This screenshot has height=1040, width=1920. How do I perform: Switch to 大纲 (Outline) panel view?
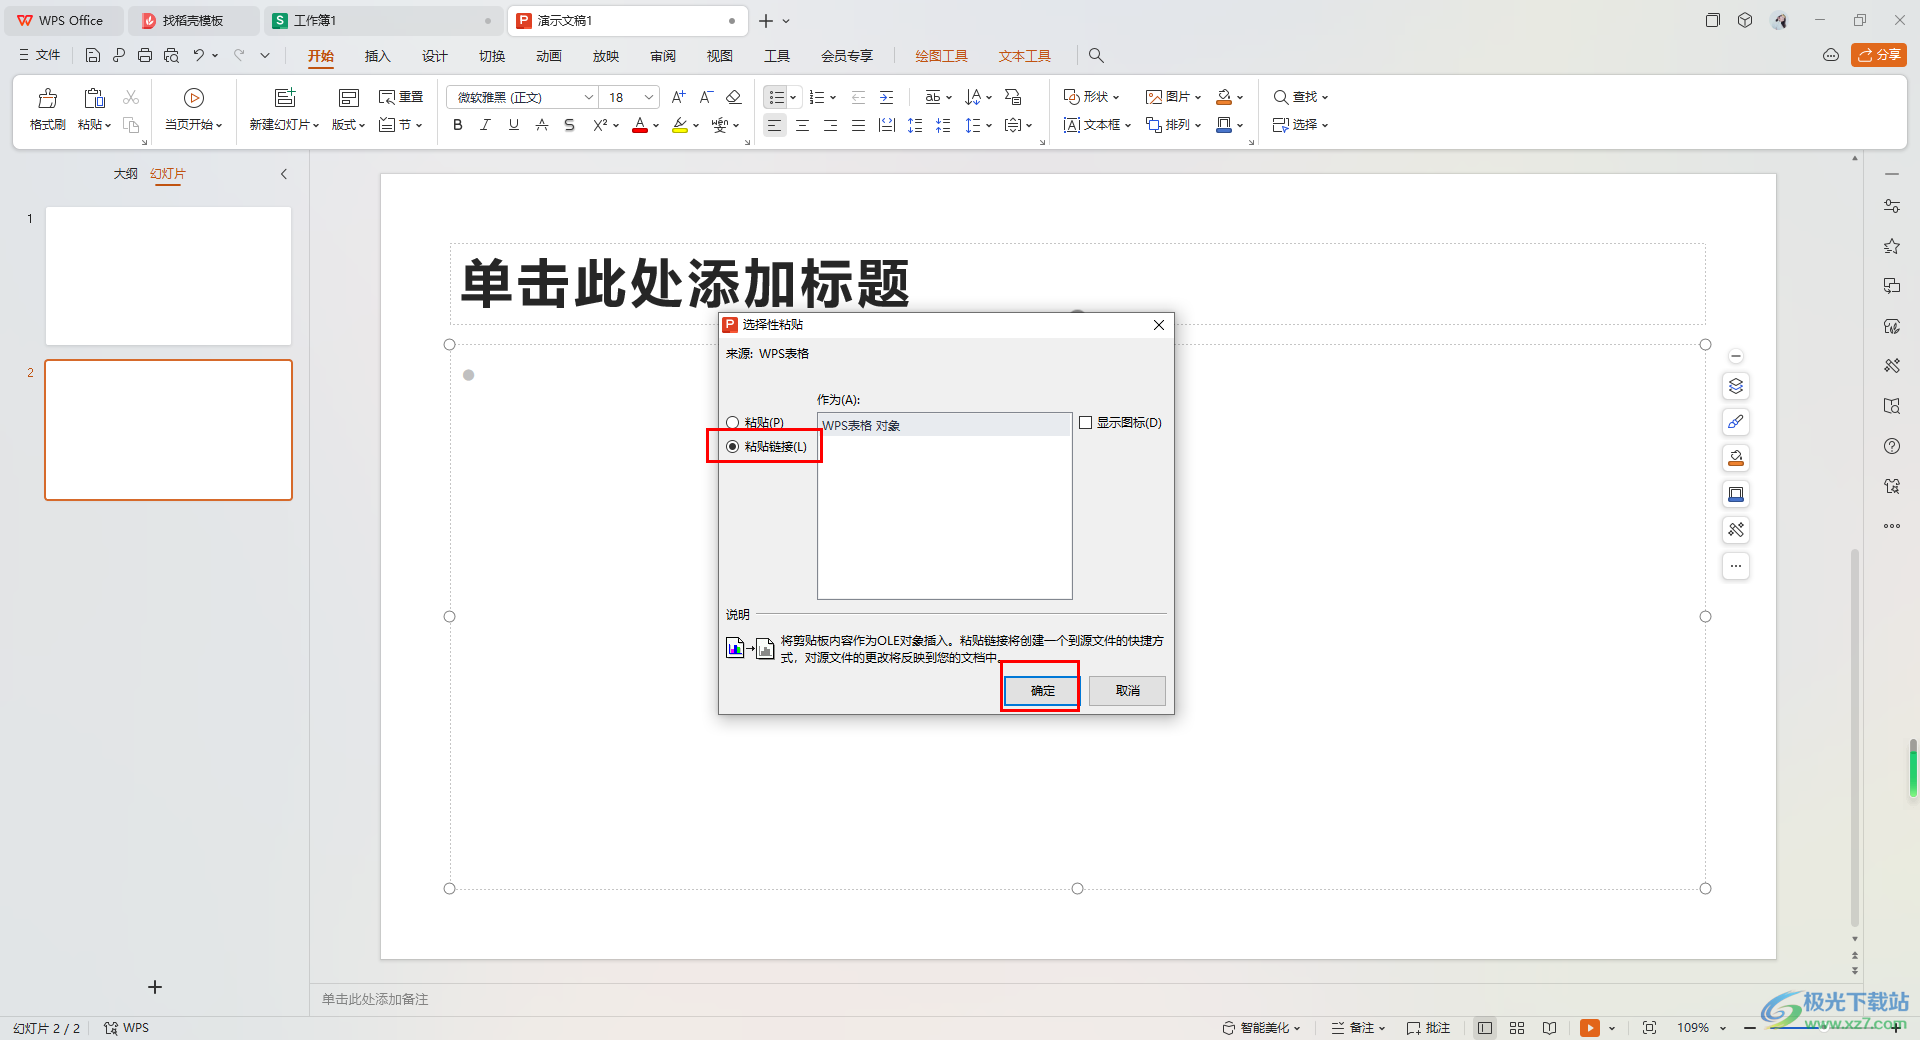(125, 174)
